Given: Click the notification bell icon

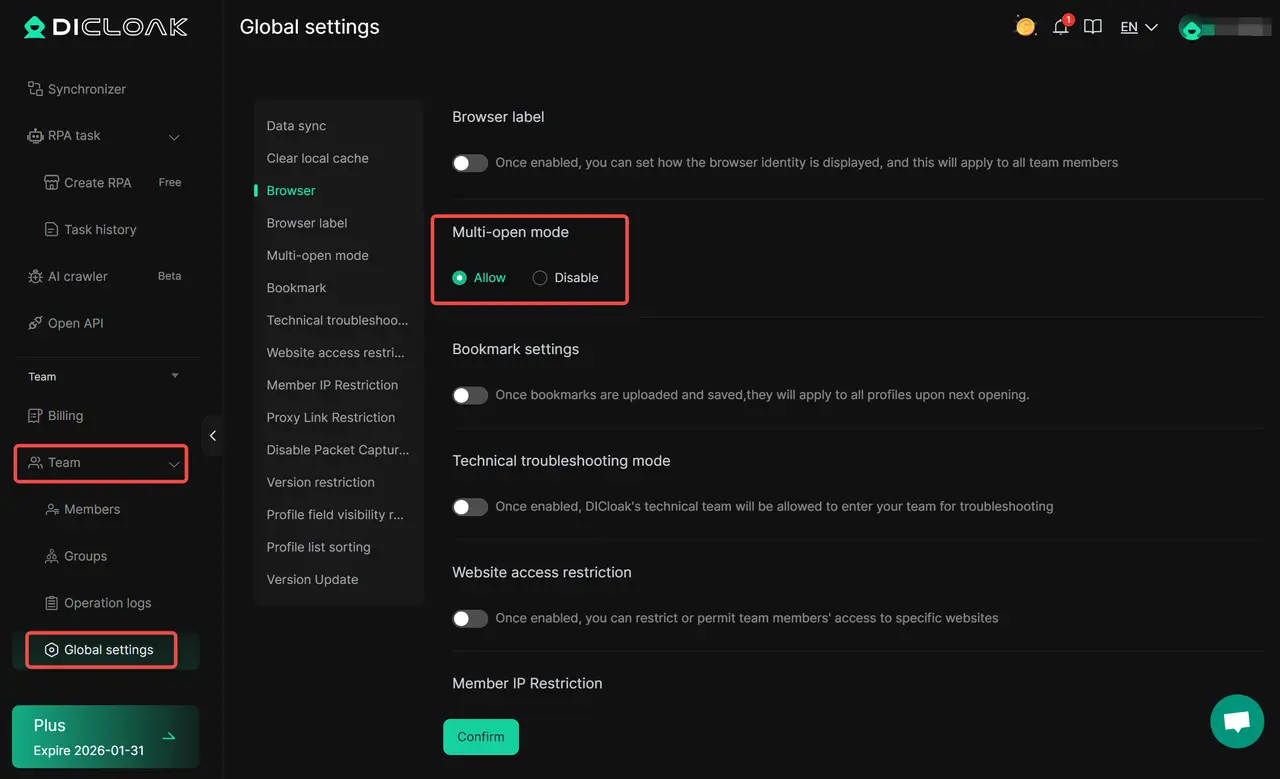Looking at the screenshot, I should point(1060,27).
